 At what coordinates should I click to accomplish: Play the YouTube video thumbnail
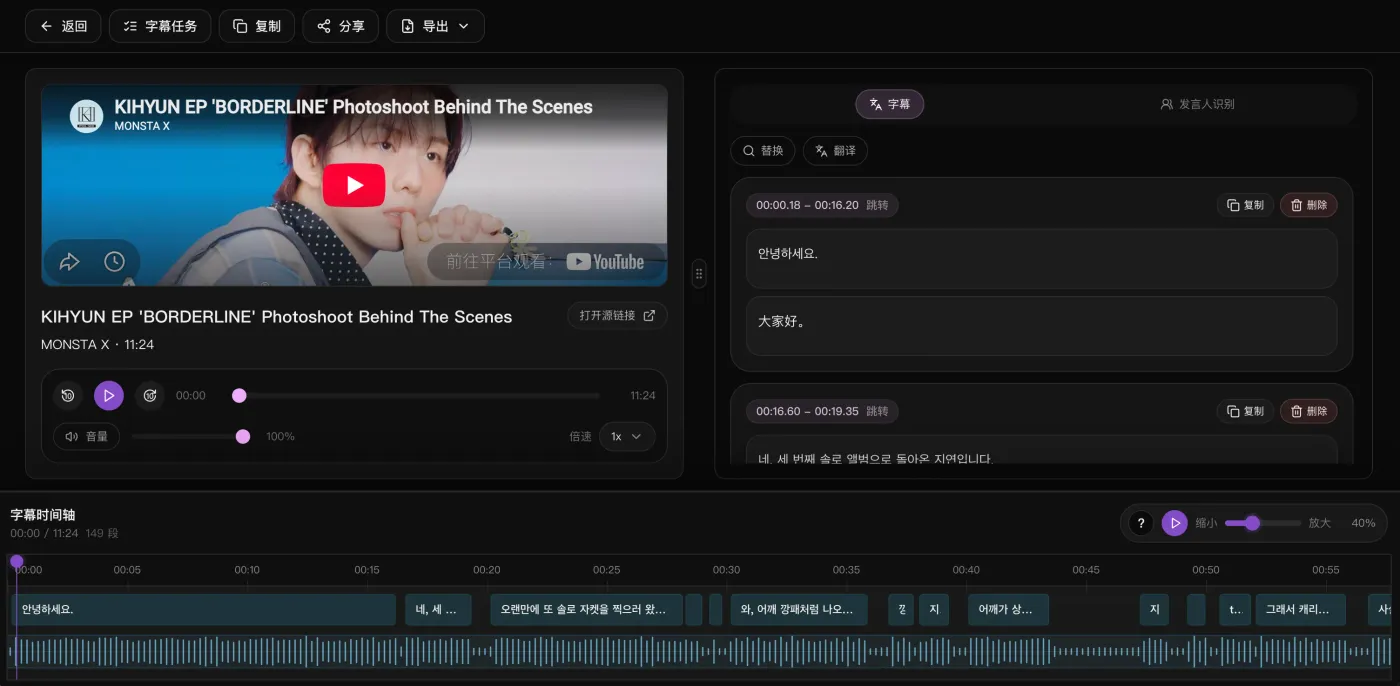(354, 185)
